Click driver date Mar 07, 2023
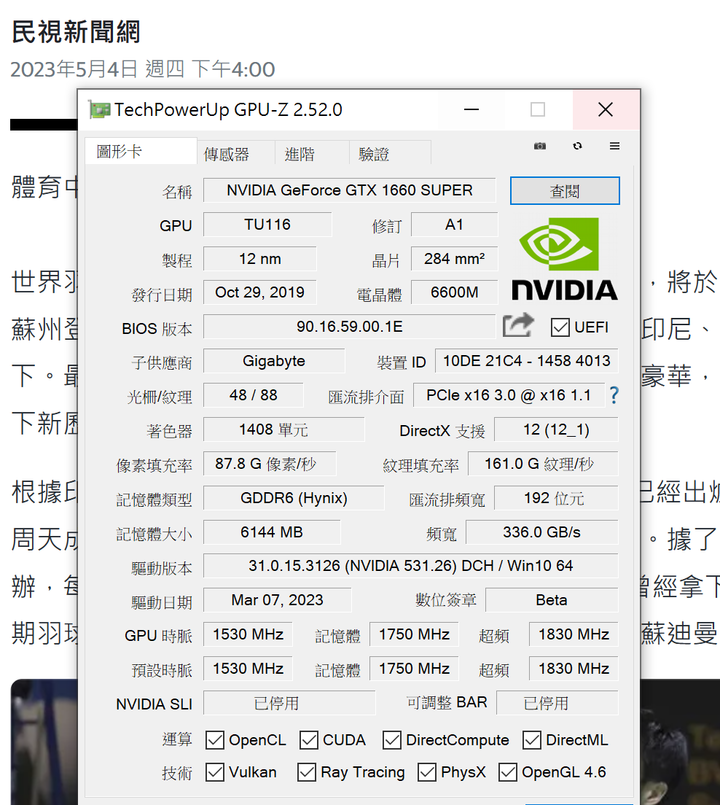 tap(277, 600)
